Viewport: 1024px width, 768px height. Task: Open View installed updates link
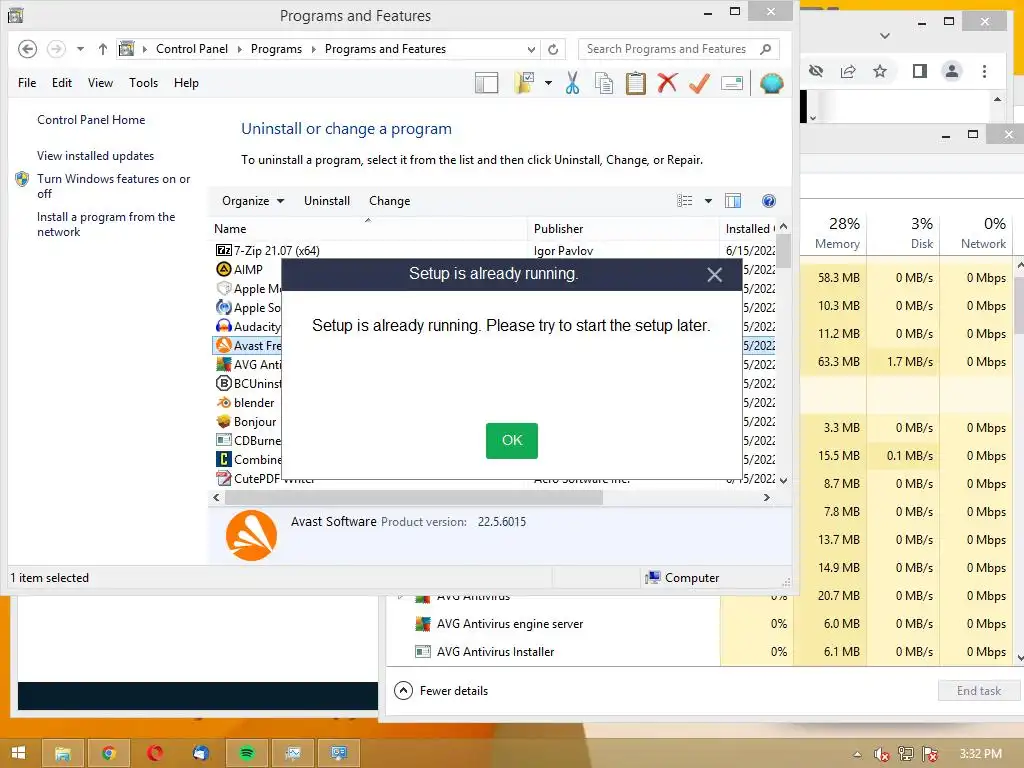click(x=95, y=155)
